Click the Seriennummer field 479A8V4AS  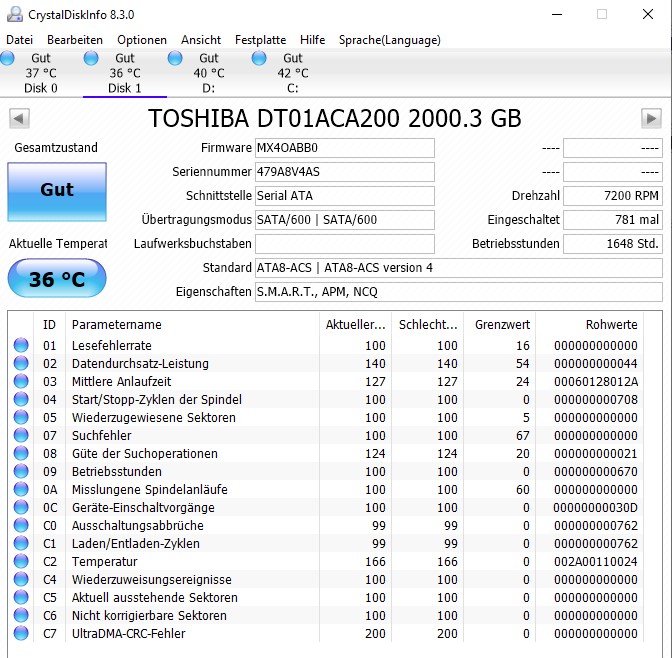pos(345,172)
